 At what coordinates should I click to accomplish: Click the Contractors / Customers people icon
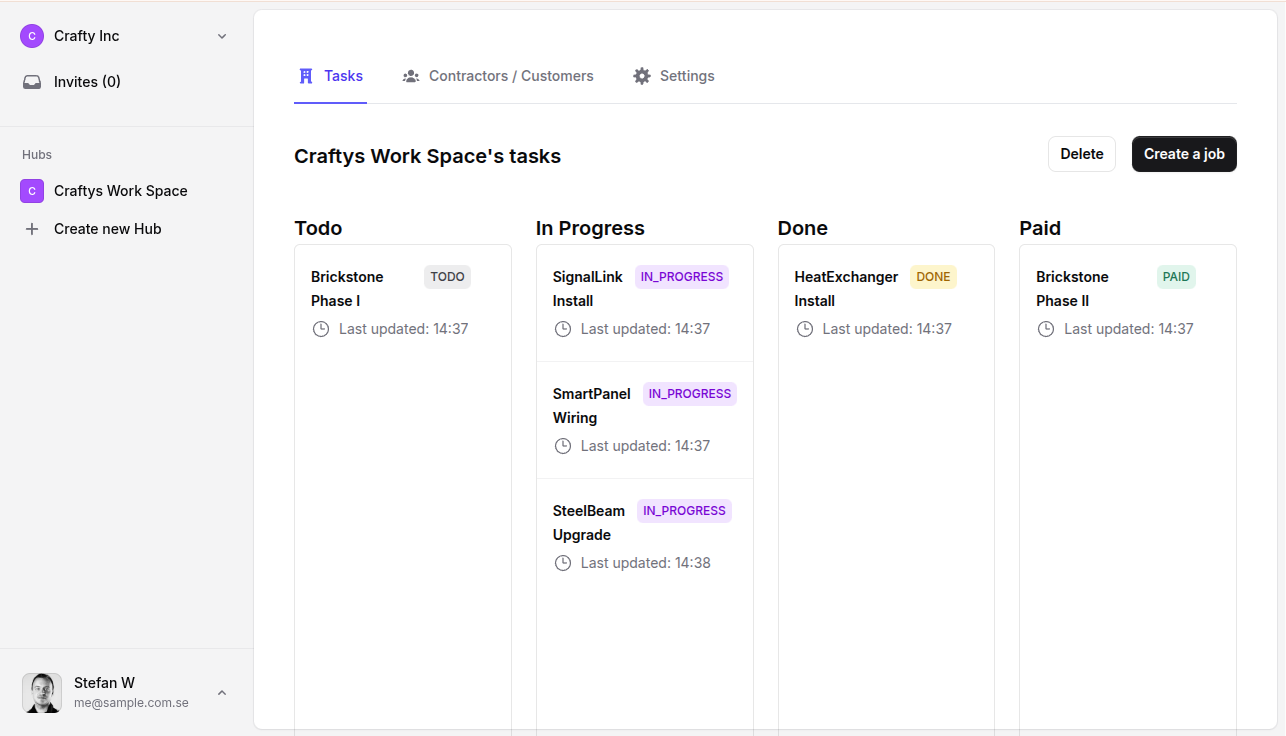(410, 75)
